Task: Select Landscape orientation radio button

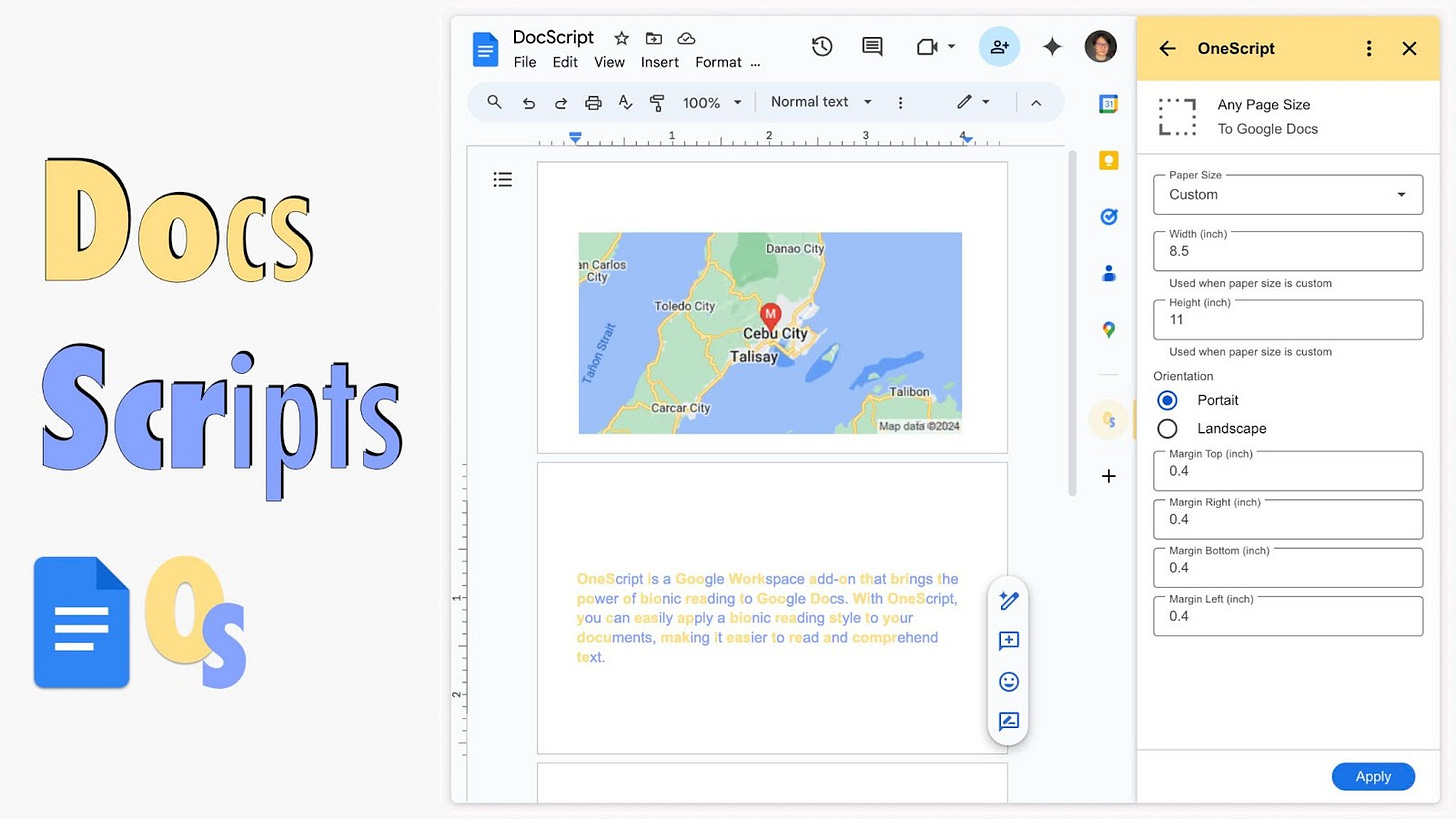Action: (x=1167, y=428)
